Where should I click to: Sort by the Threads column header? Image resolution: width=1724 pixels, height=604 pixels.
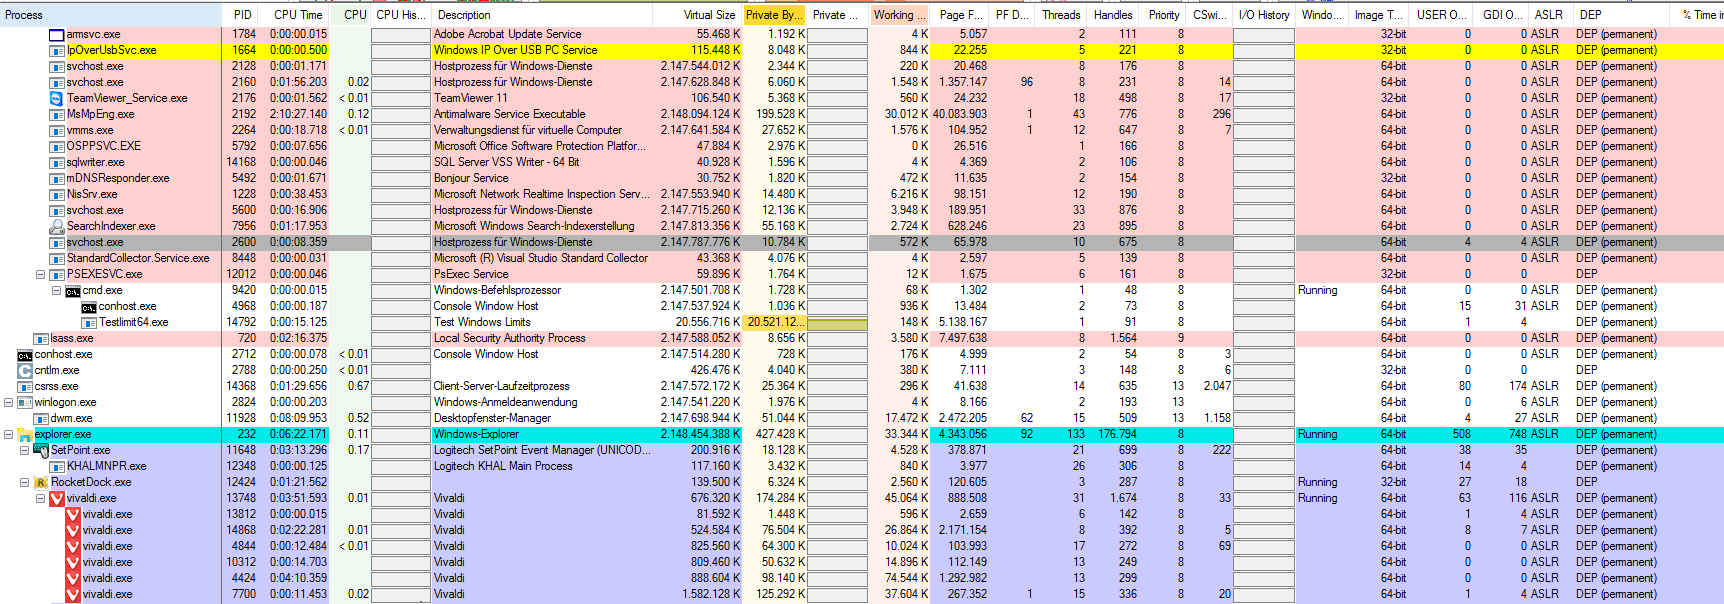tap(1061, 14)
